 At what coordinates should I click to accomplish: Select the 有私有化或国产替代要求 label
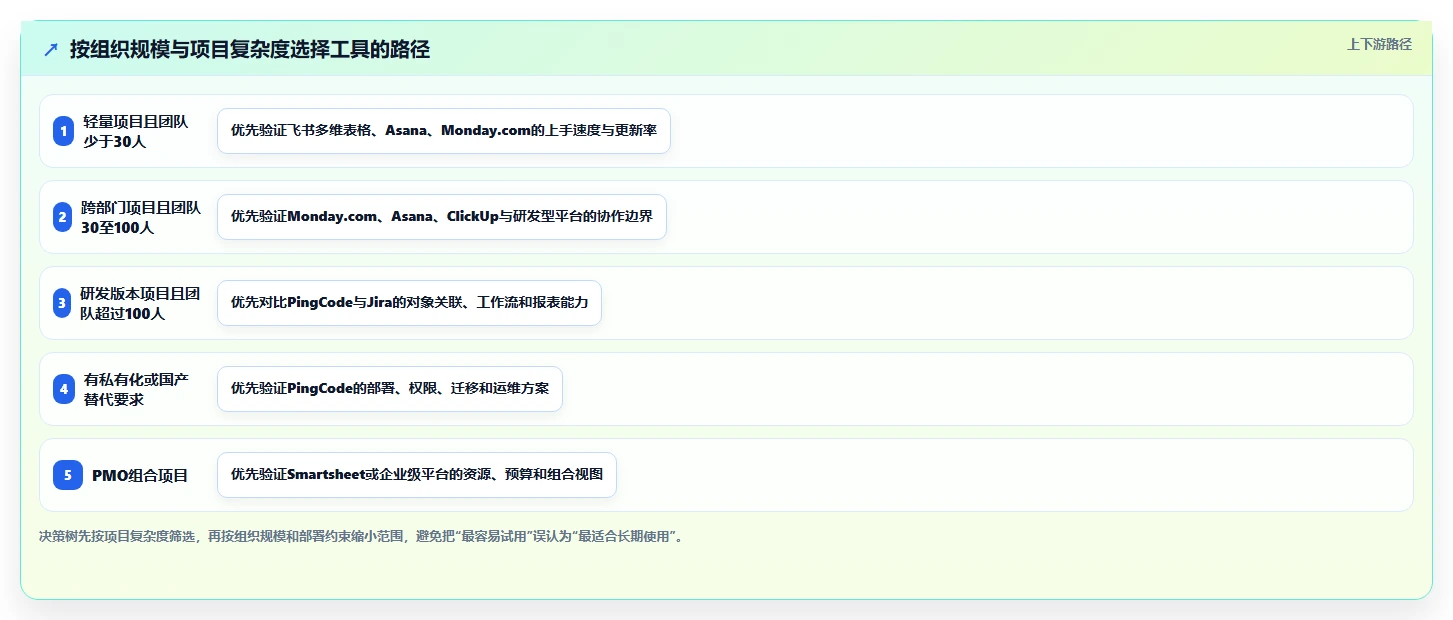pos(136,389)
